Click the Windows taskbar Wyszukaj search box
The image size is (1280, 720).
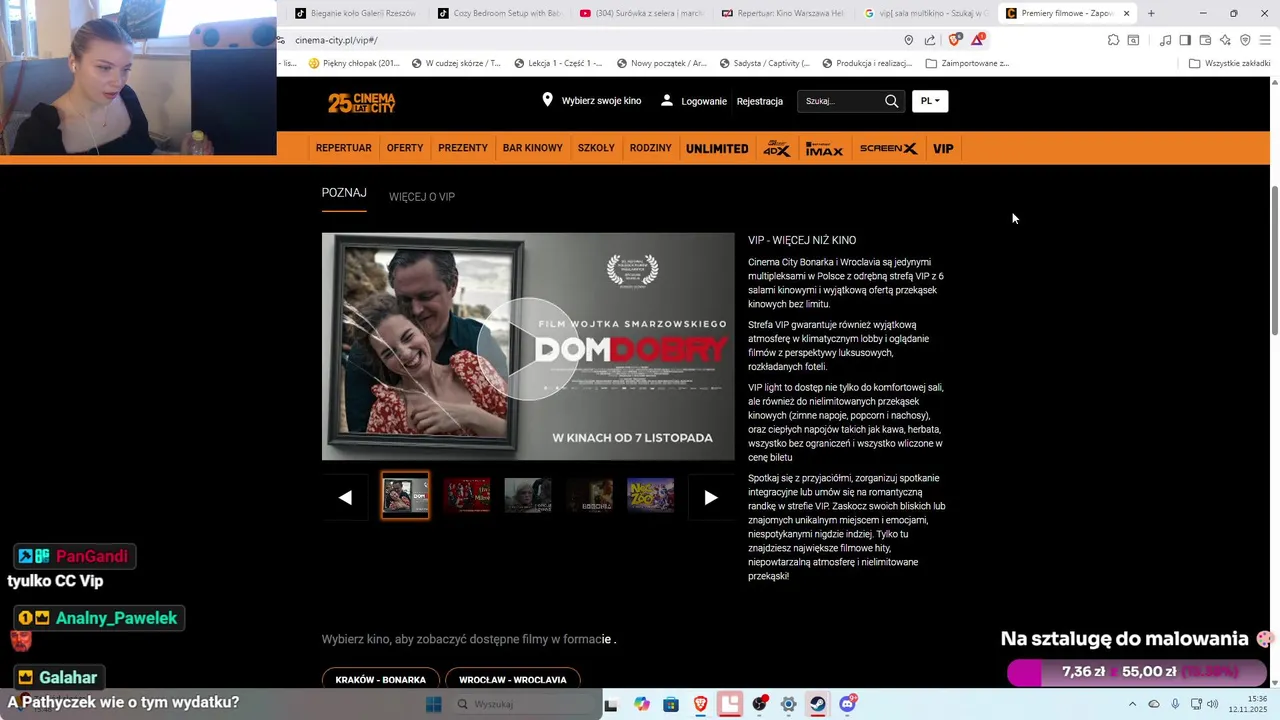pos(527,704)
